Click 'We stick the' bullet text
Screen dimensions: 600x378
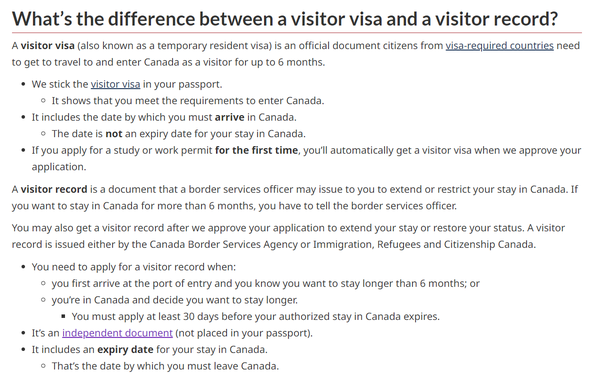[x=60, y=84]
